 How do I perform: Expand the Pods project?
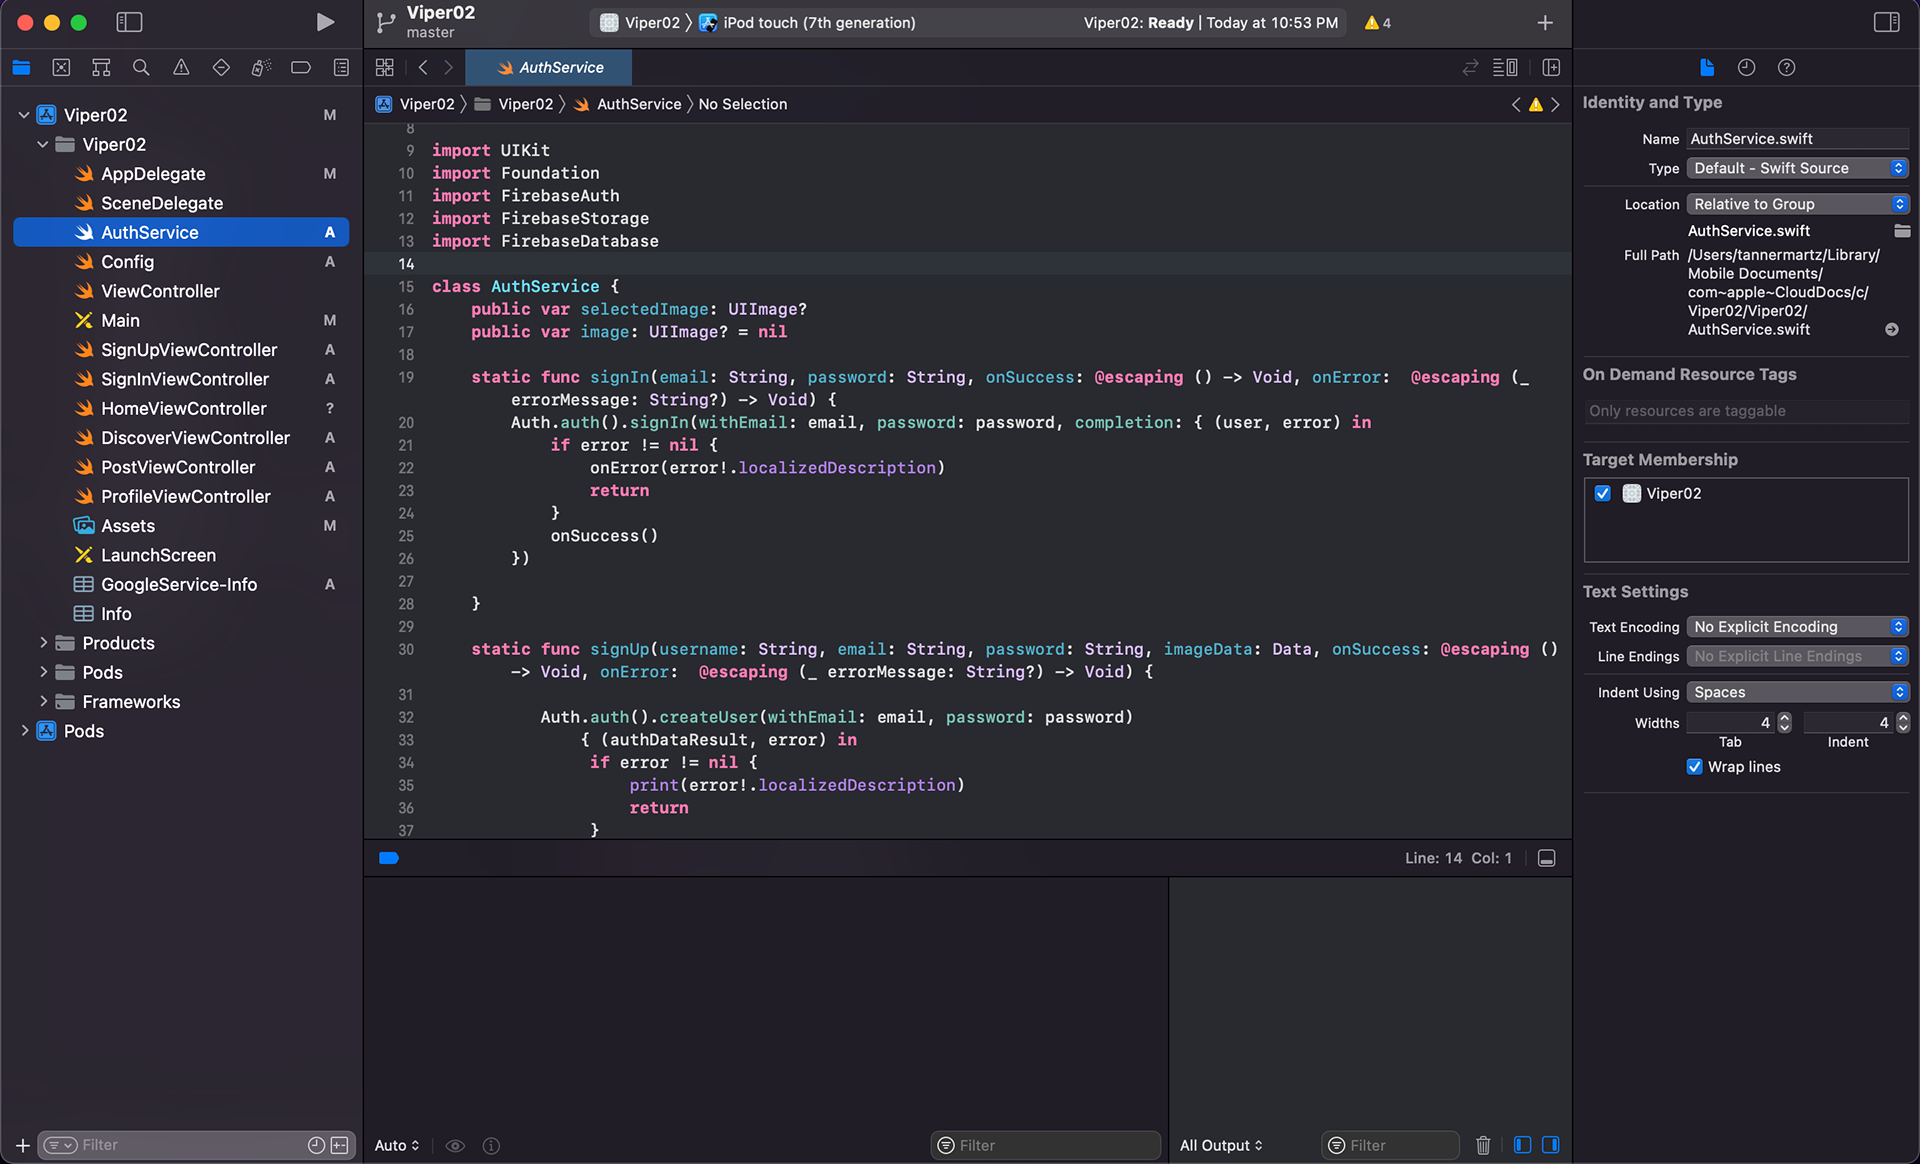pyautogui.click(x=24, y=731)
